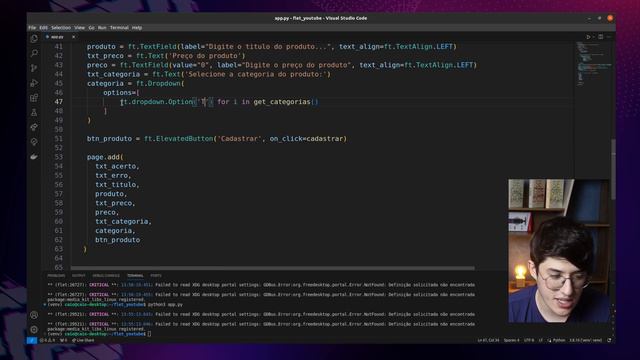Open the View menu

pos(80,28)
